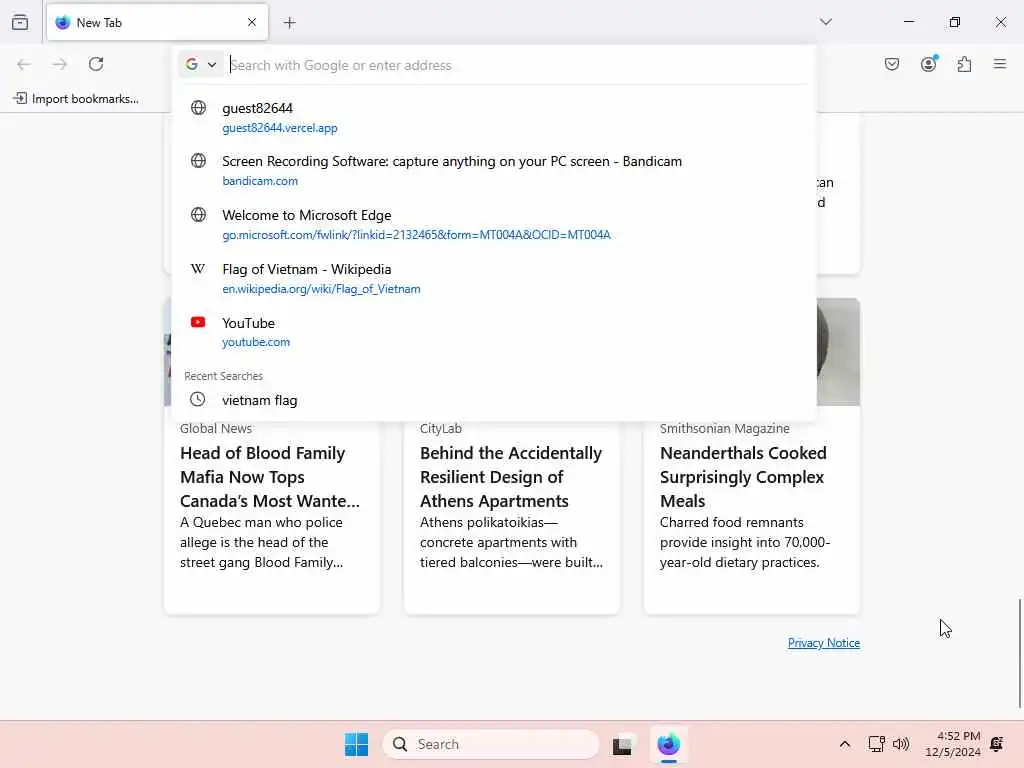Click the taskbar Search box
This screenshot has width=1024, height=768.
tap(490, 744)
